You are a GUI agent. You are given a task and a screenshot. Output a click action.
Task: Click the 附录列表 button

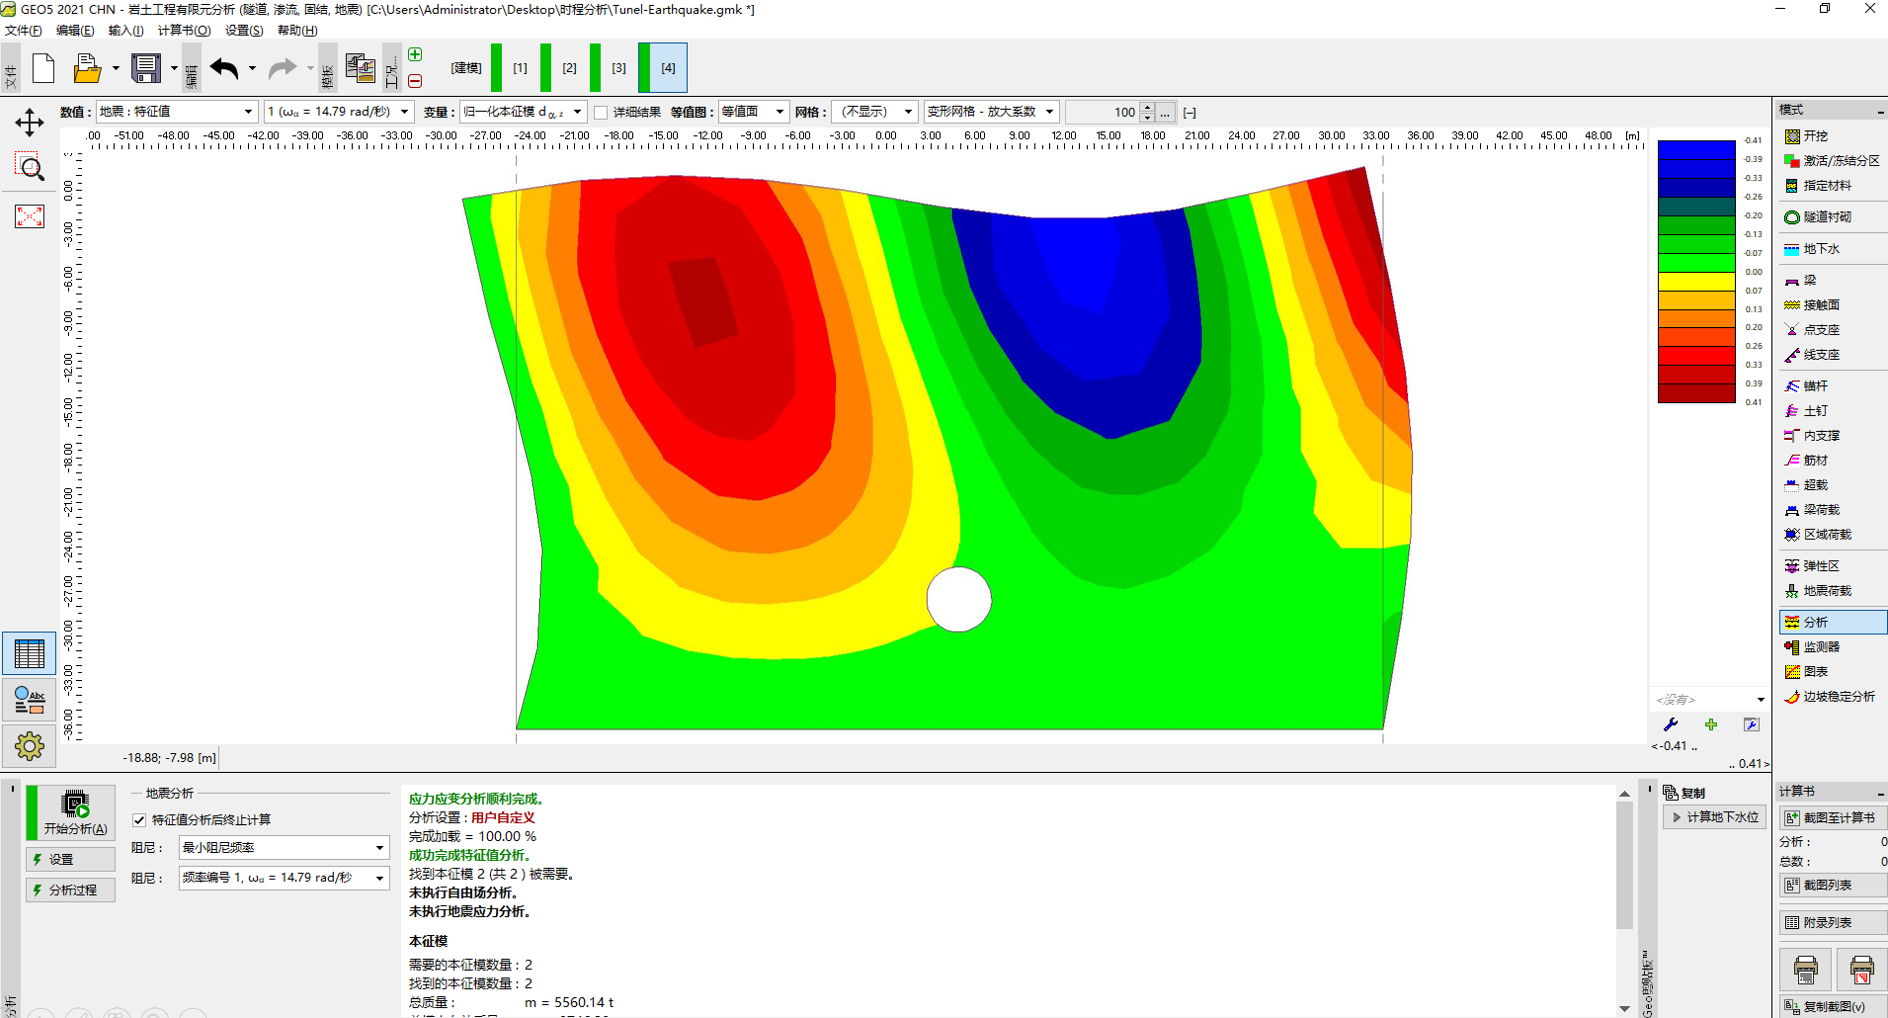pos(1833,923)
